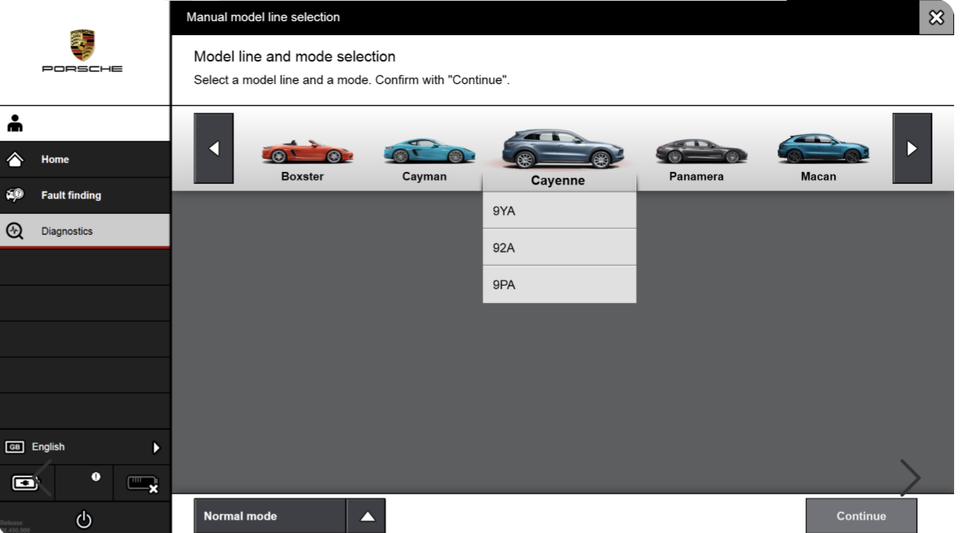Click the VCI disconnected icon
This screenshot has width=960, height=533.
pos(142,484)
